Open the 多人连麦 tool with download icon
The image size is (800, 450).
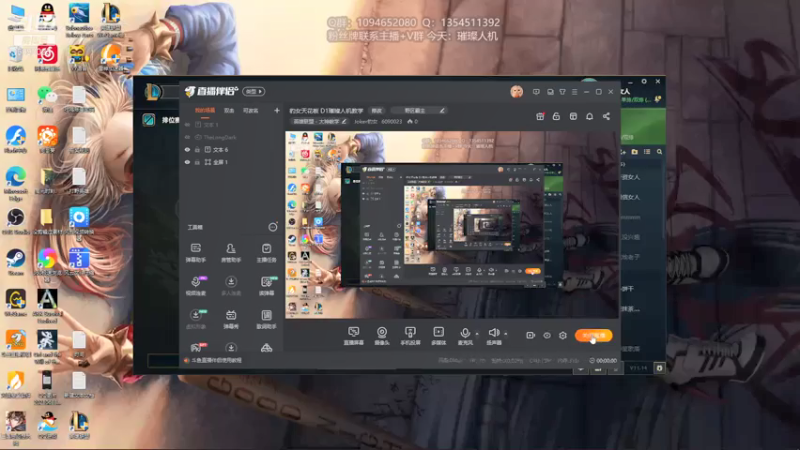pyautogui.click(x=231, y=286)
